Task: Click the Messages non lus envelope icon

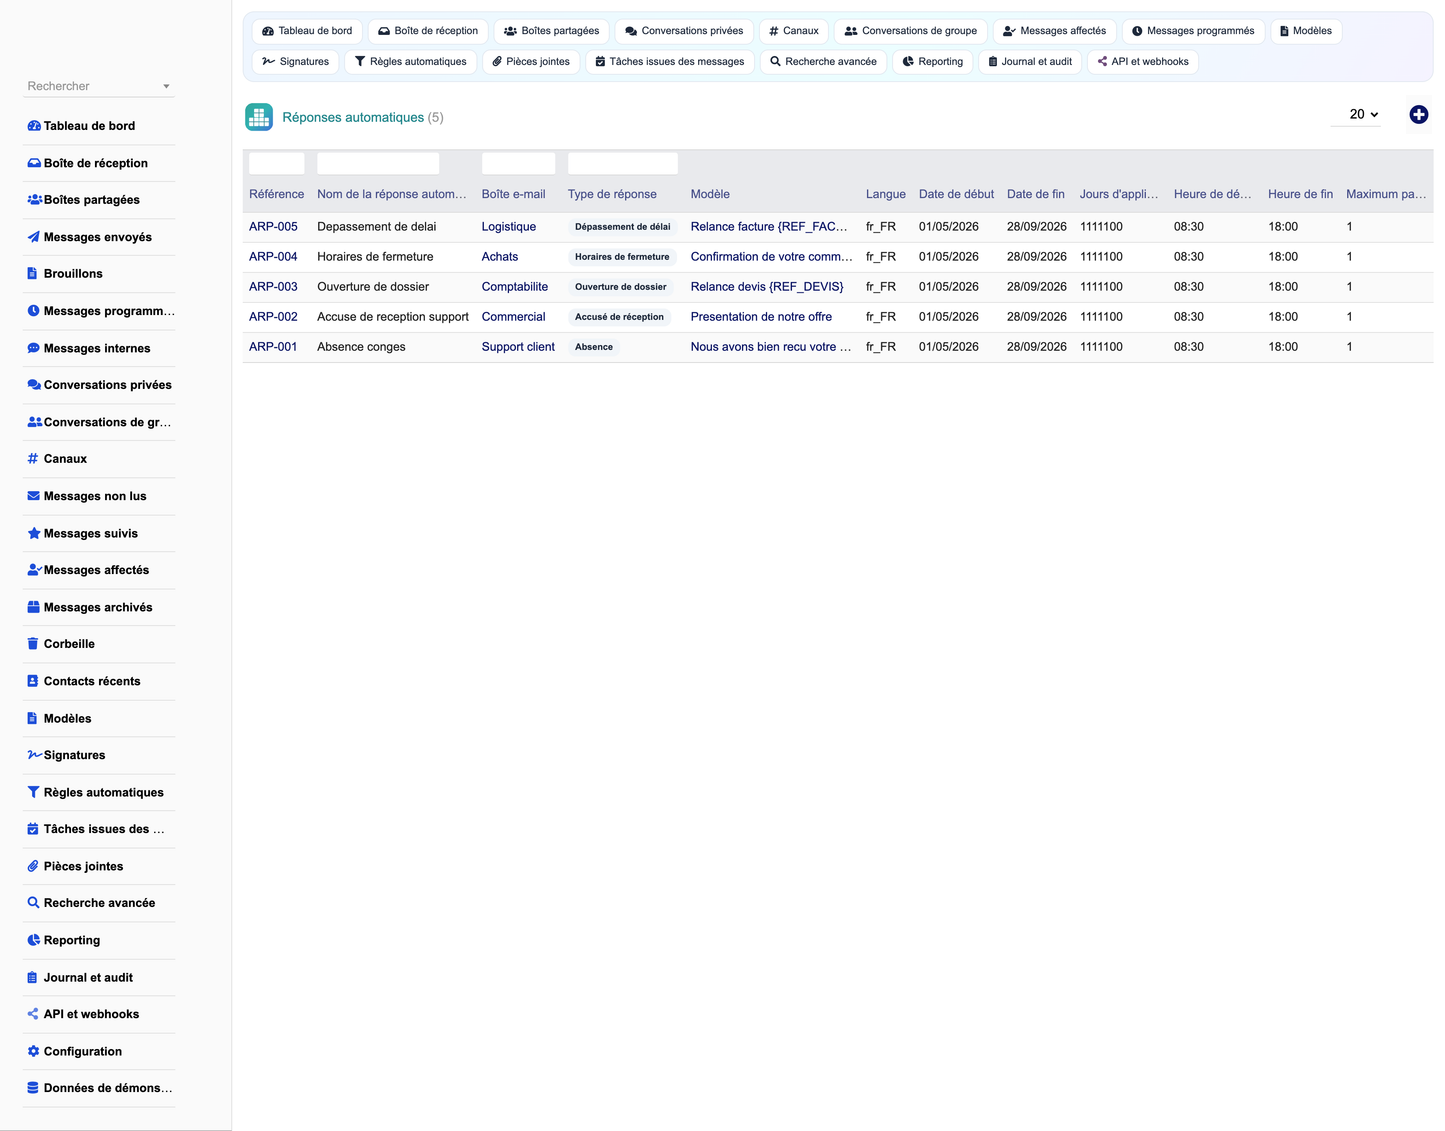Action: (x=34, y=496)
